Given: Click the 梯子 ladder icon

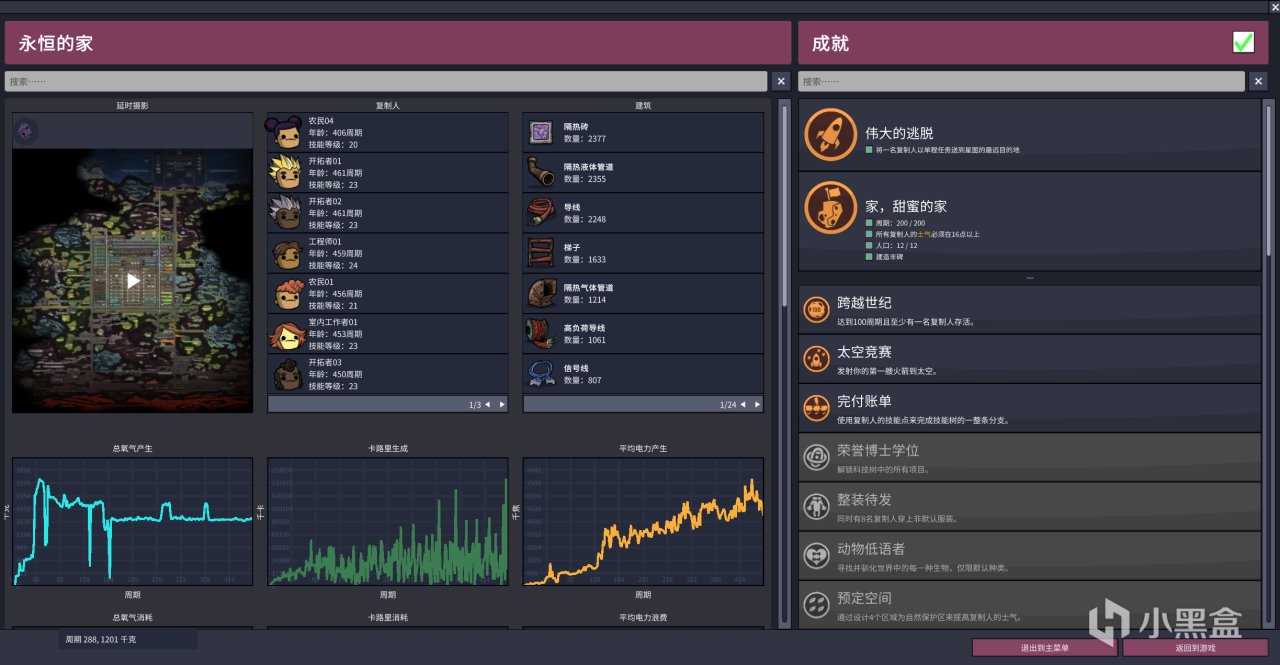Looking at the screenshot, I should pos(541,253).
